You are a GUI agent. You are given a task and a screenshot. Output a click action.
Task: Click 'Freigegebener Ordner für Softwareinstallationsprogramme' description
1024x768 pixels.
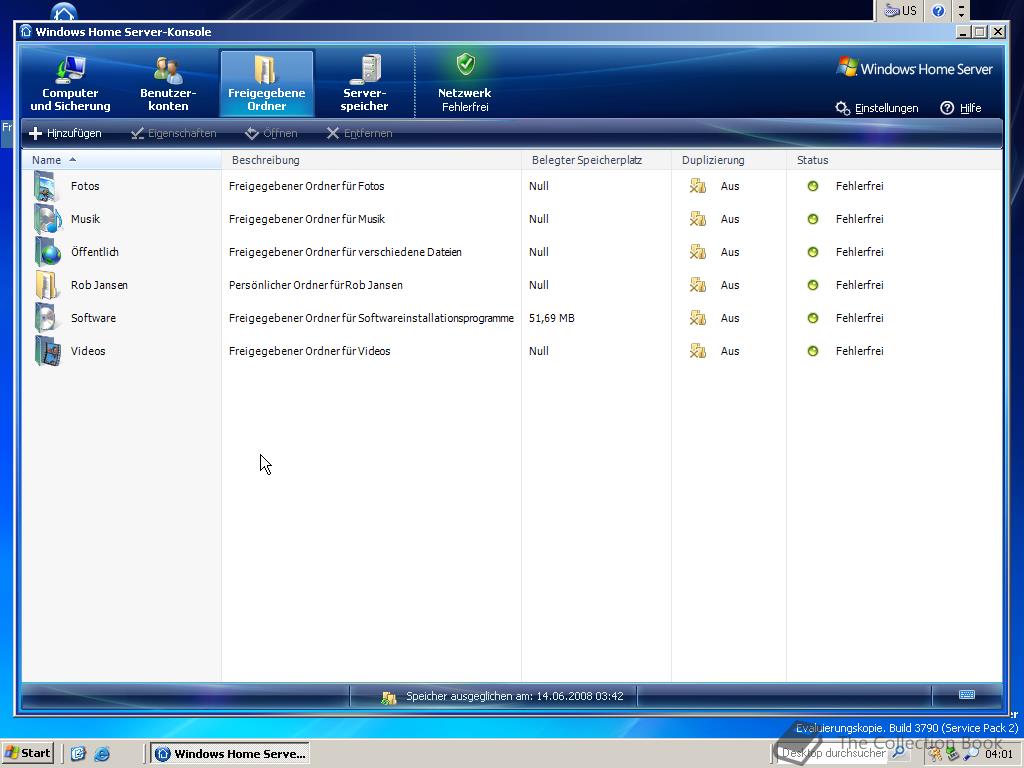tap(371, 318)
